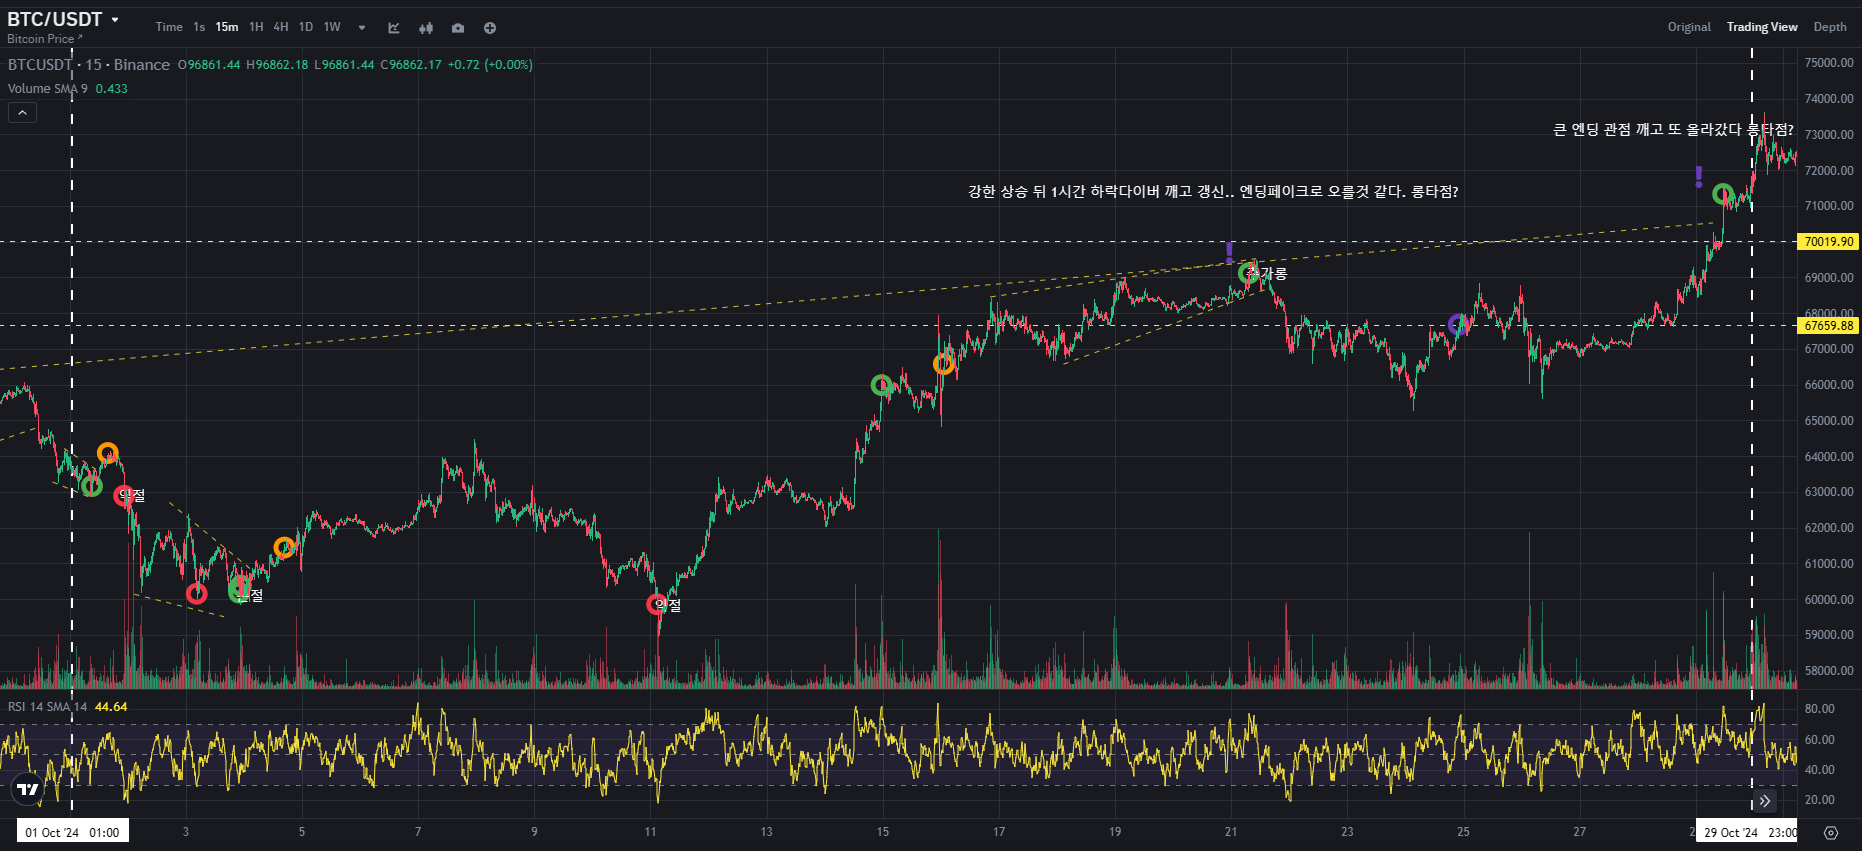This screenshot has height=851, width=1862.
Task: Switch interval to 4H
Action: tap(281, 27)
